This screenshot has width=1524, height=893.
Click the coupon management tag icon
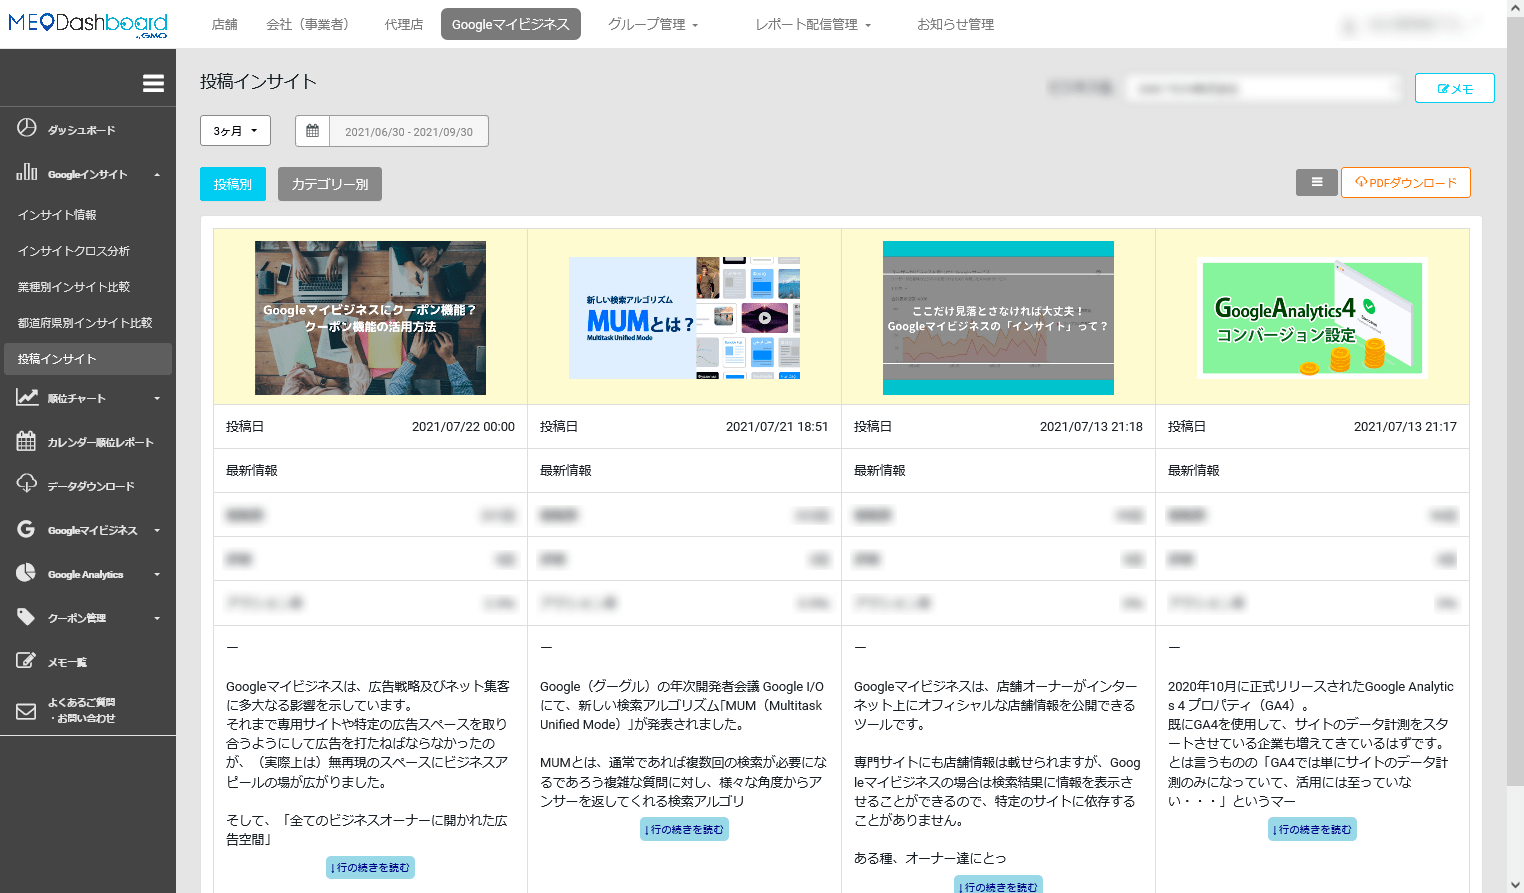[x=27, y=617]
